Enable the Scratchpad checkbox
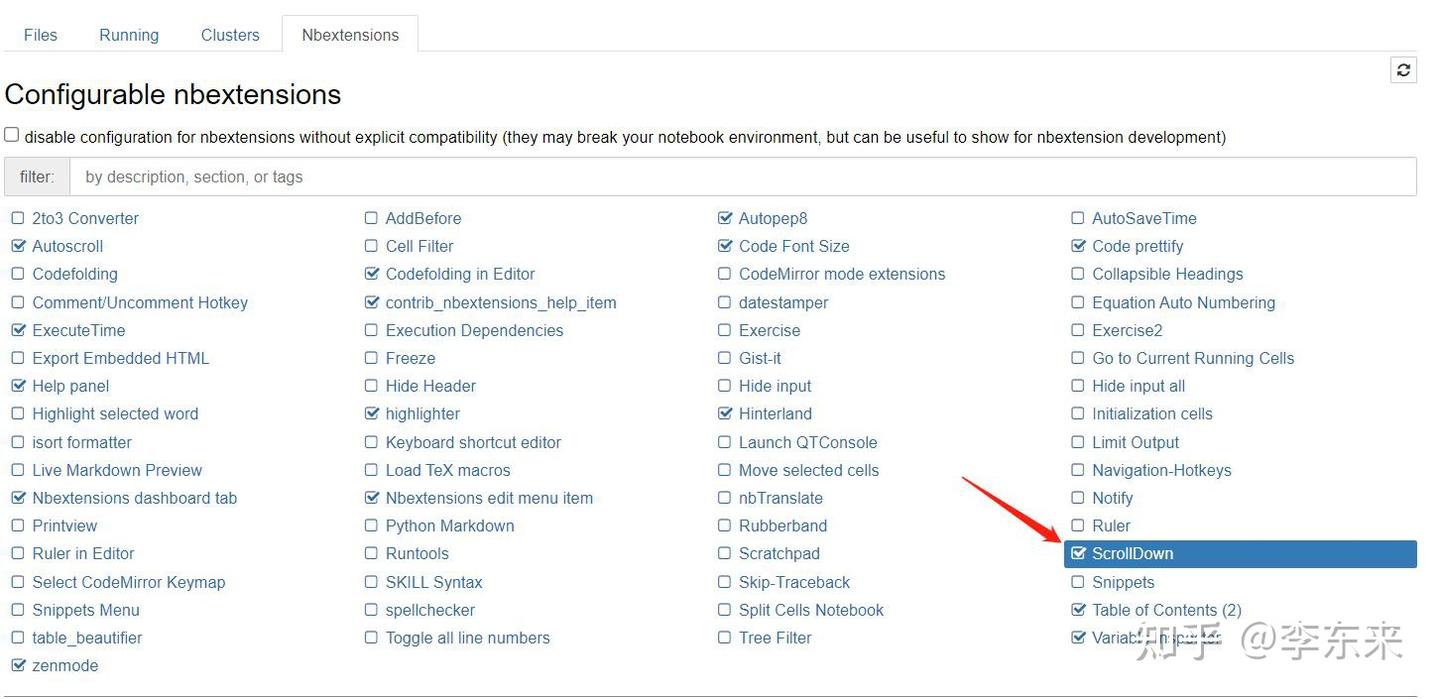This screenshot has height=699, width=1440. coord(725,554)
